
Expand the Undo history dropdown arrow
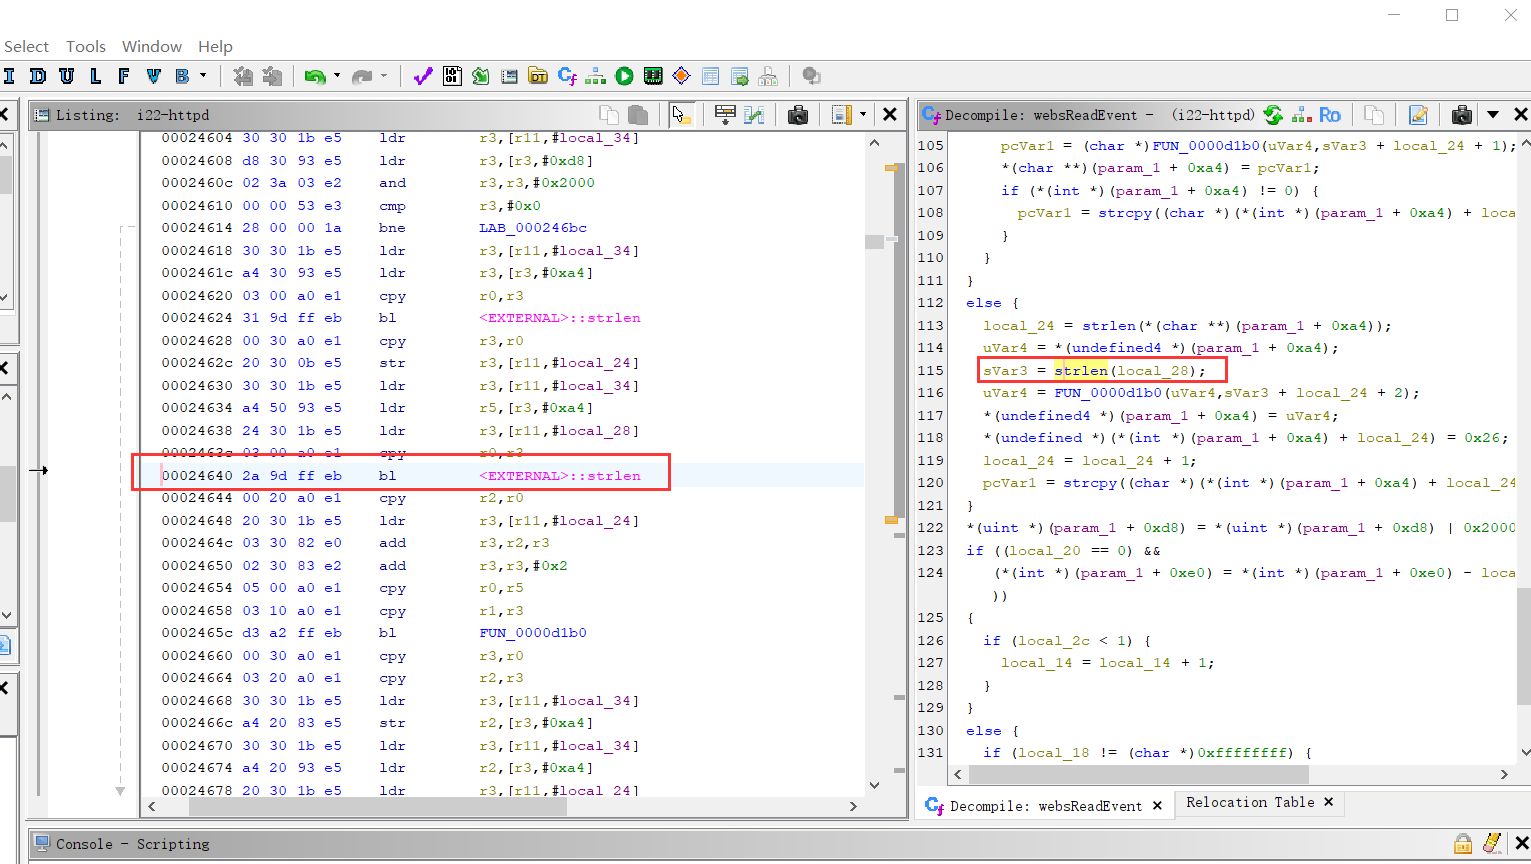[337, 76]
